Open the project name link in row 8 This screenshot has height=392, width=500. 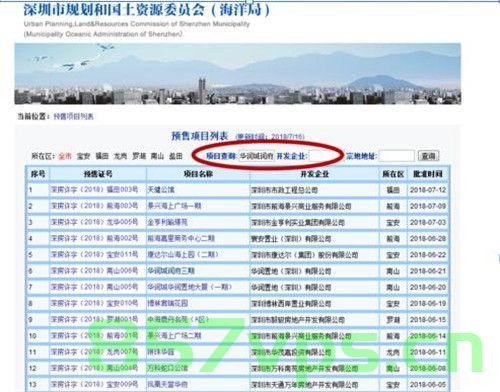(x=168, y=303)
